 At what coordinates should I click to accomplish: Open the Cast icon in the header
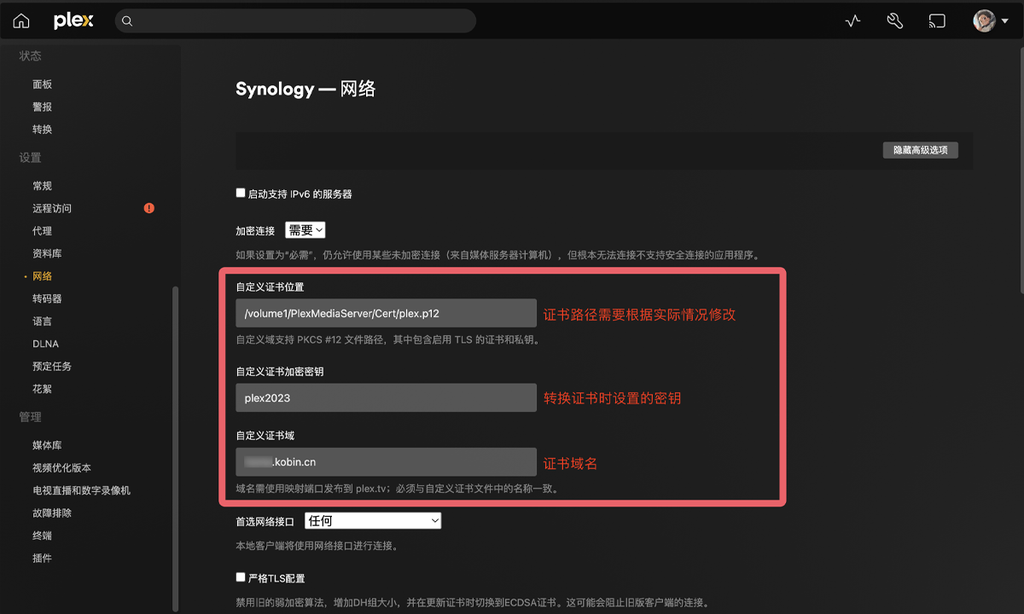[937, 20]
